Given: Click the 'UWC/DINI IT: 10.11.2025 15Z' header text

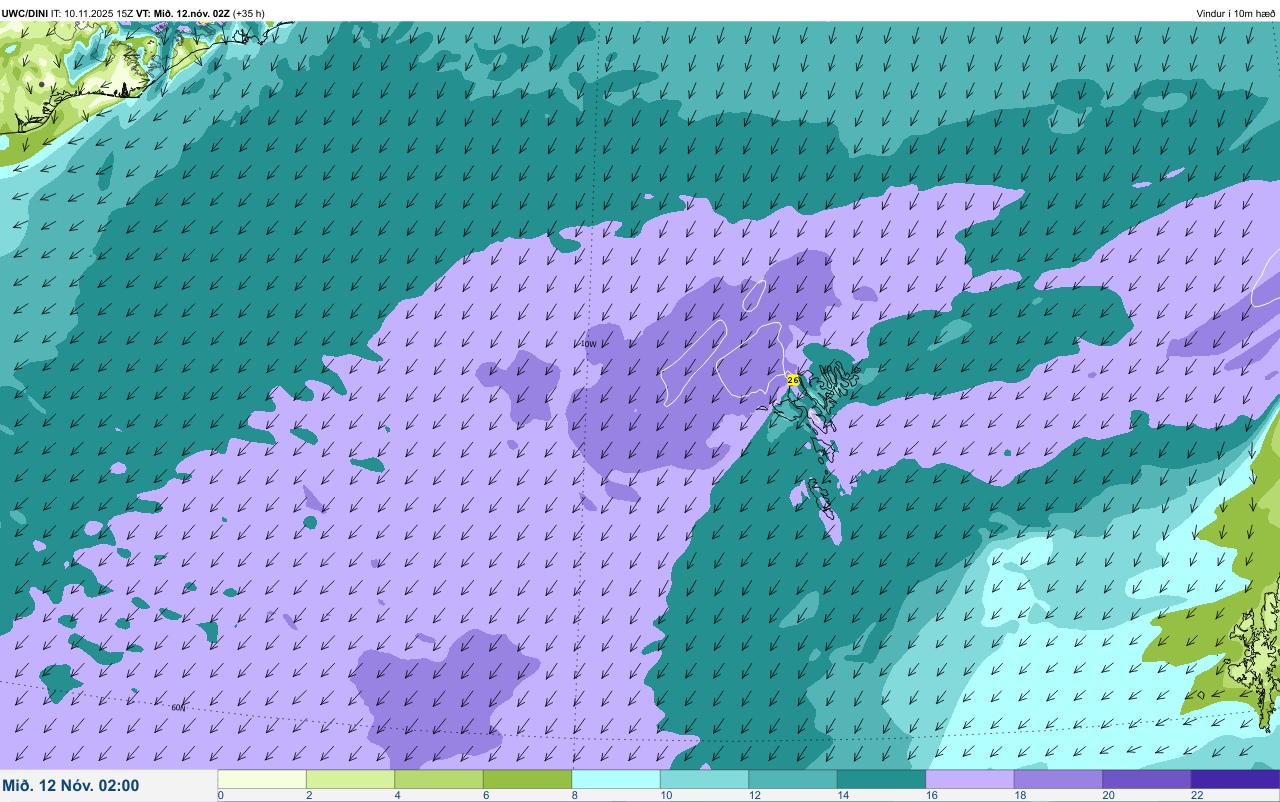Looking at the screenshot, I should tap(68, 13).
